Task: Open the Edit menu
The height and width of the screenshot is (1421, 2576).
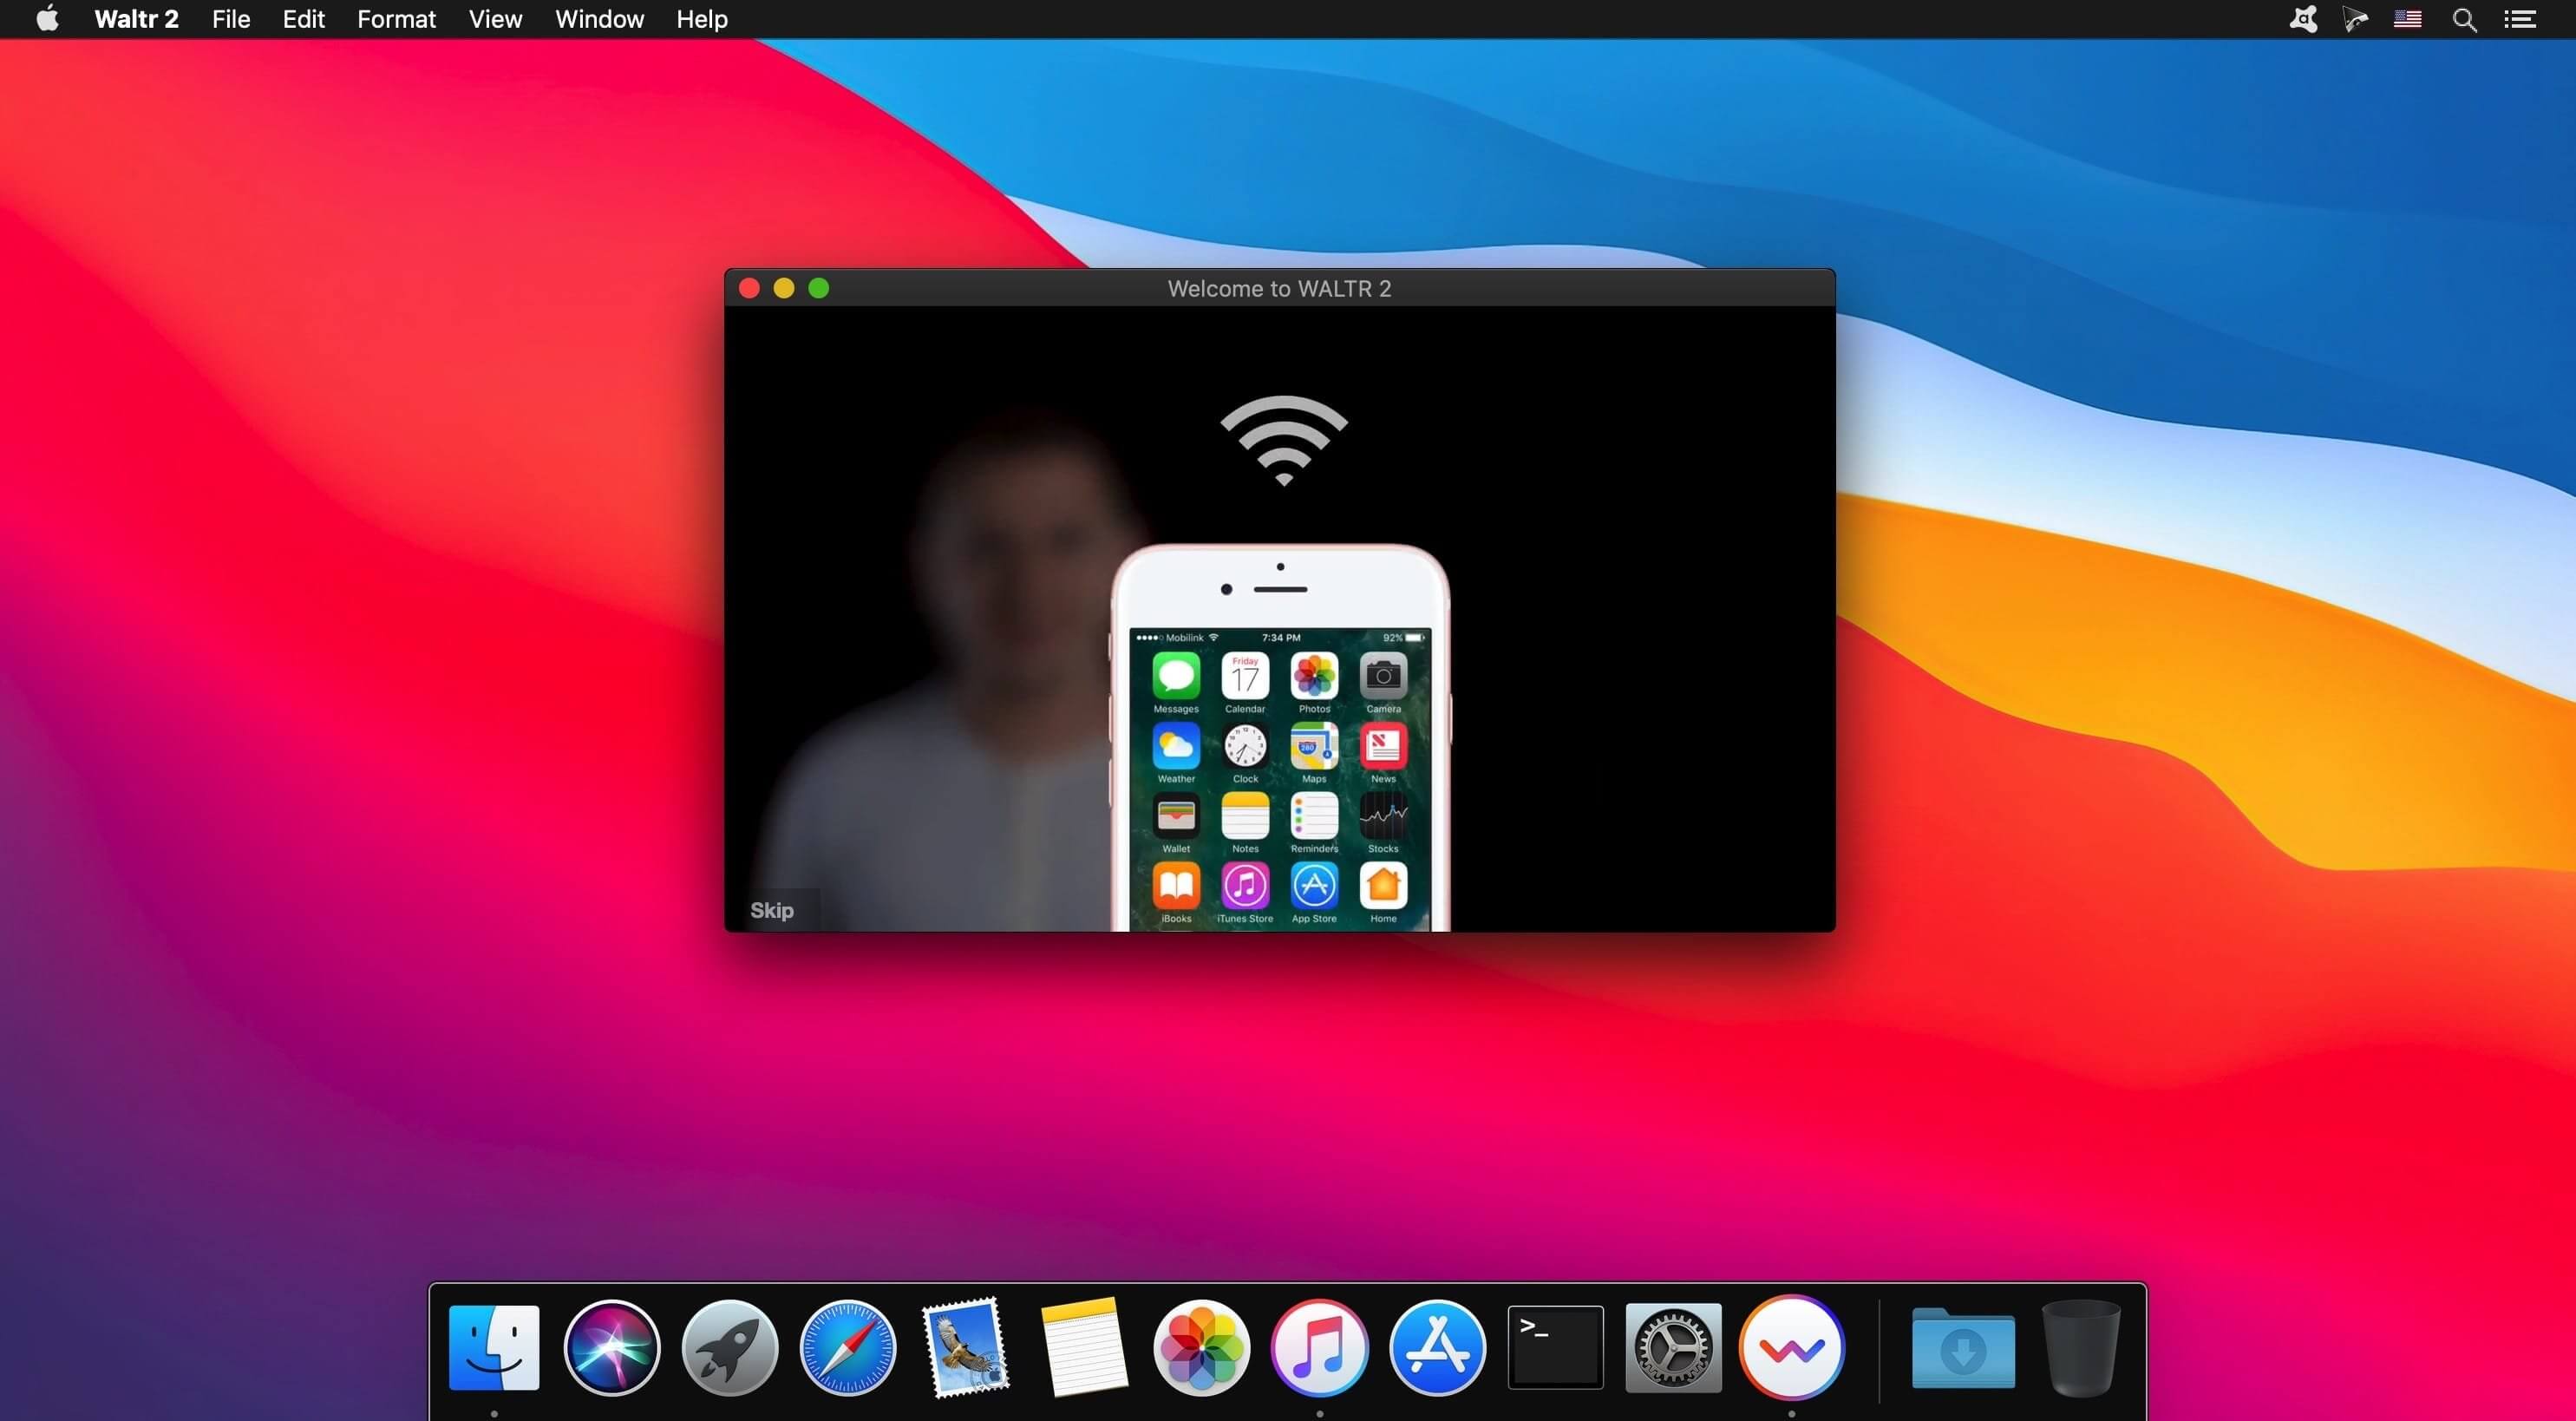Action: coord(304,19)
